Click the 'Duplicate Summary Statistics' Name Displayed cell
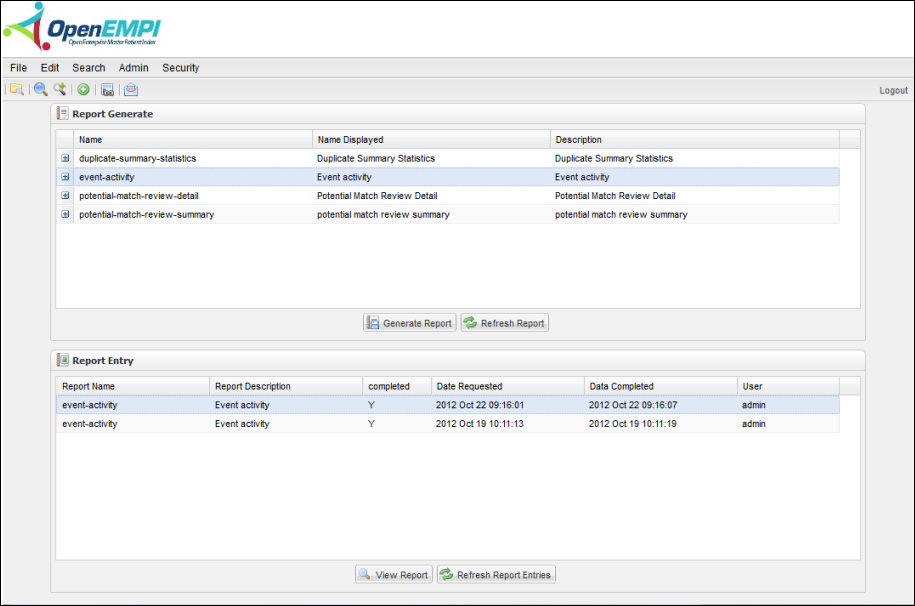Screen dimensions: 915x606 (x=376, y=158)
